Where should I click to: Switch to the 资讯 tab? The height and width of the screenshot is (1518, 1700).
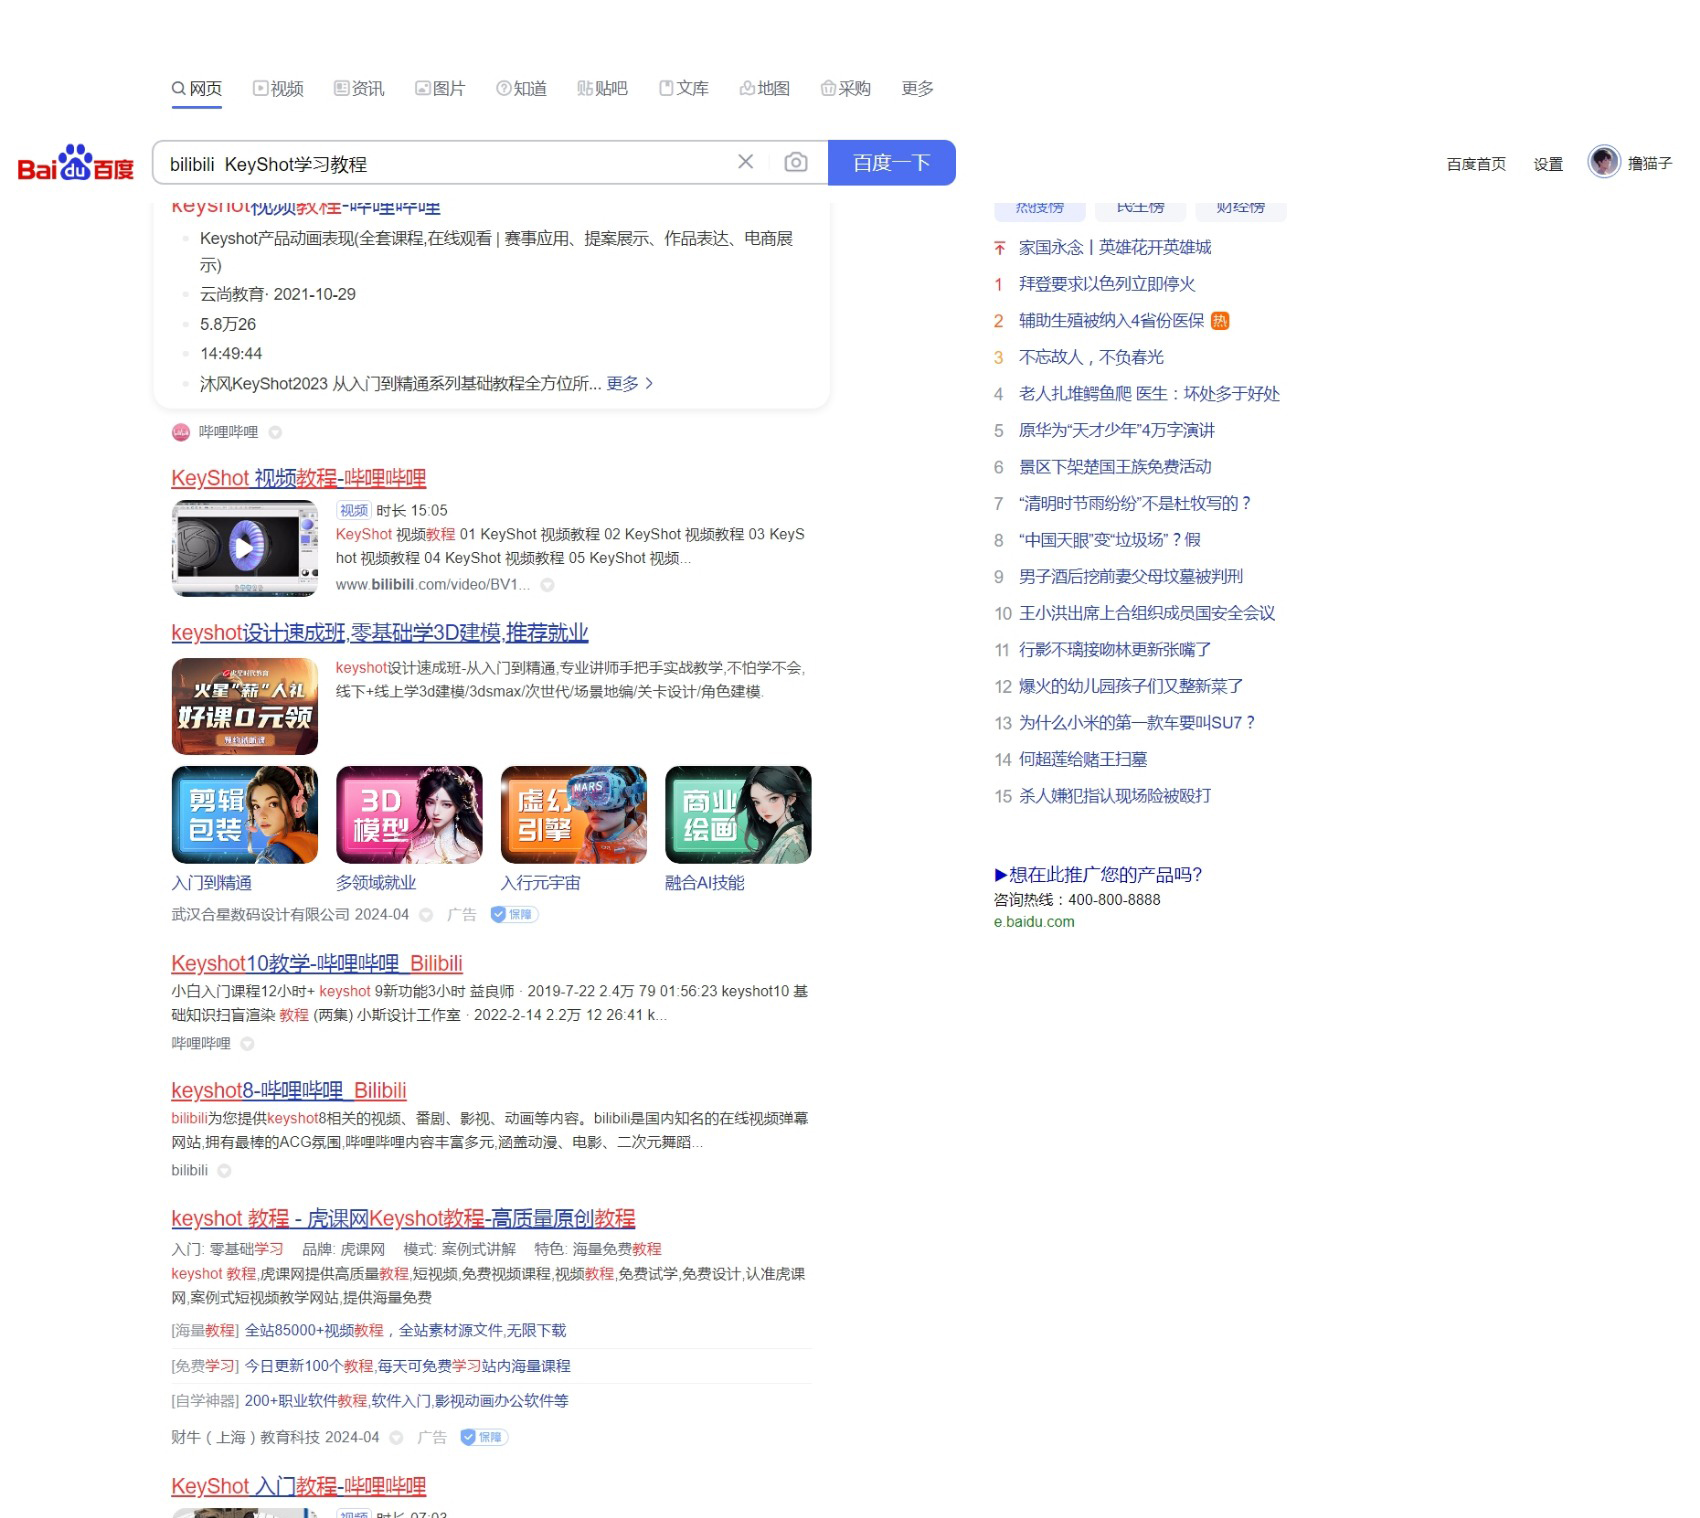pyautogui.click(x=359, y=88)
